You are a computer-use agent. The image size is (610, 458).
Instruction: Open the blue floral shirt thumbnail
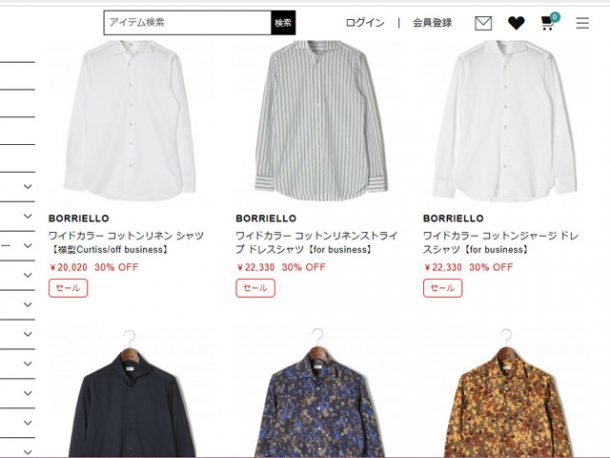[318, 393]
